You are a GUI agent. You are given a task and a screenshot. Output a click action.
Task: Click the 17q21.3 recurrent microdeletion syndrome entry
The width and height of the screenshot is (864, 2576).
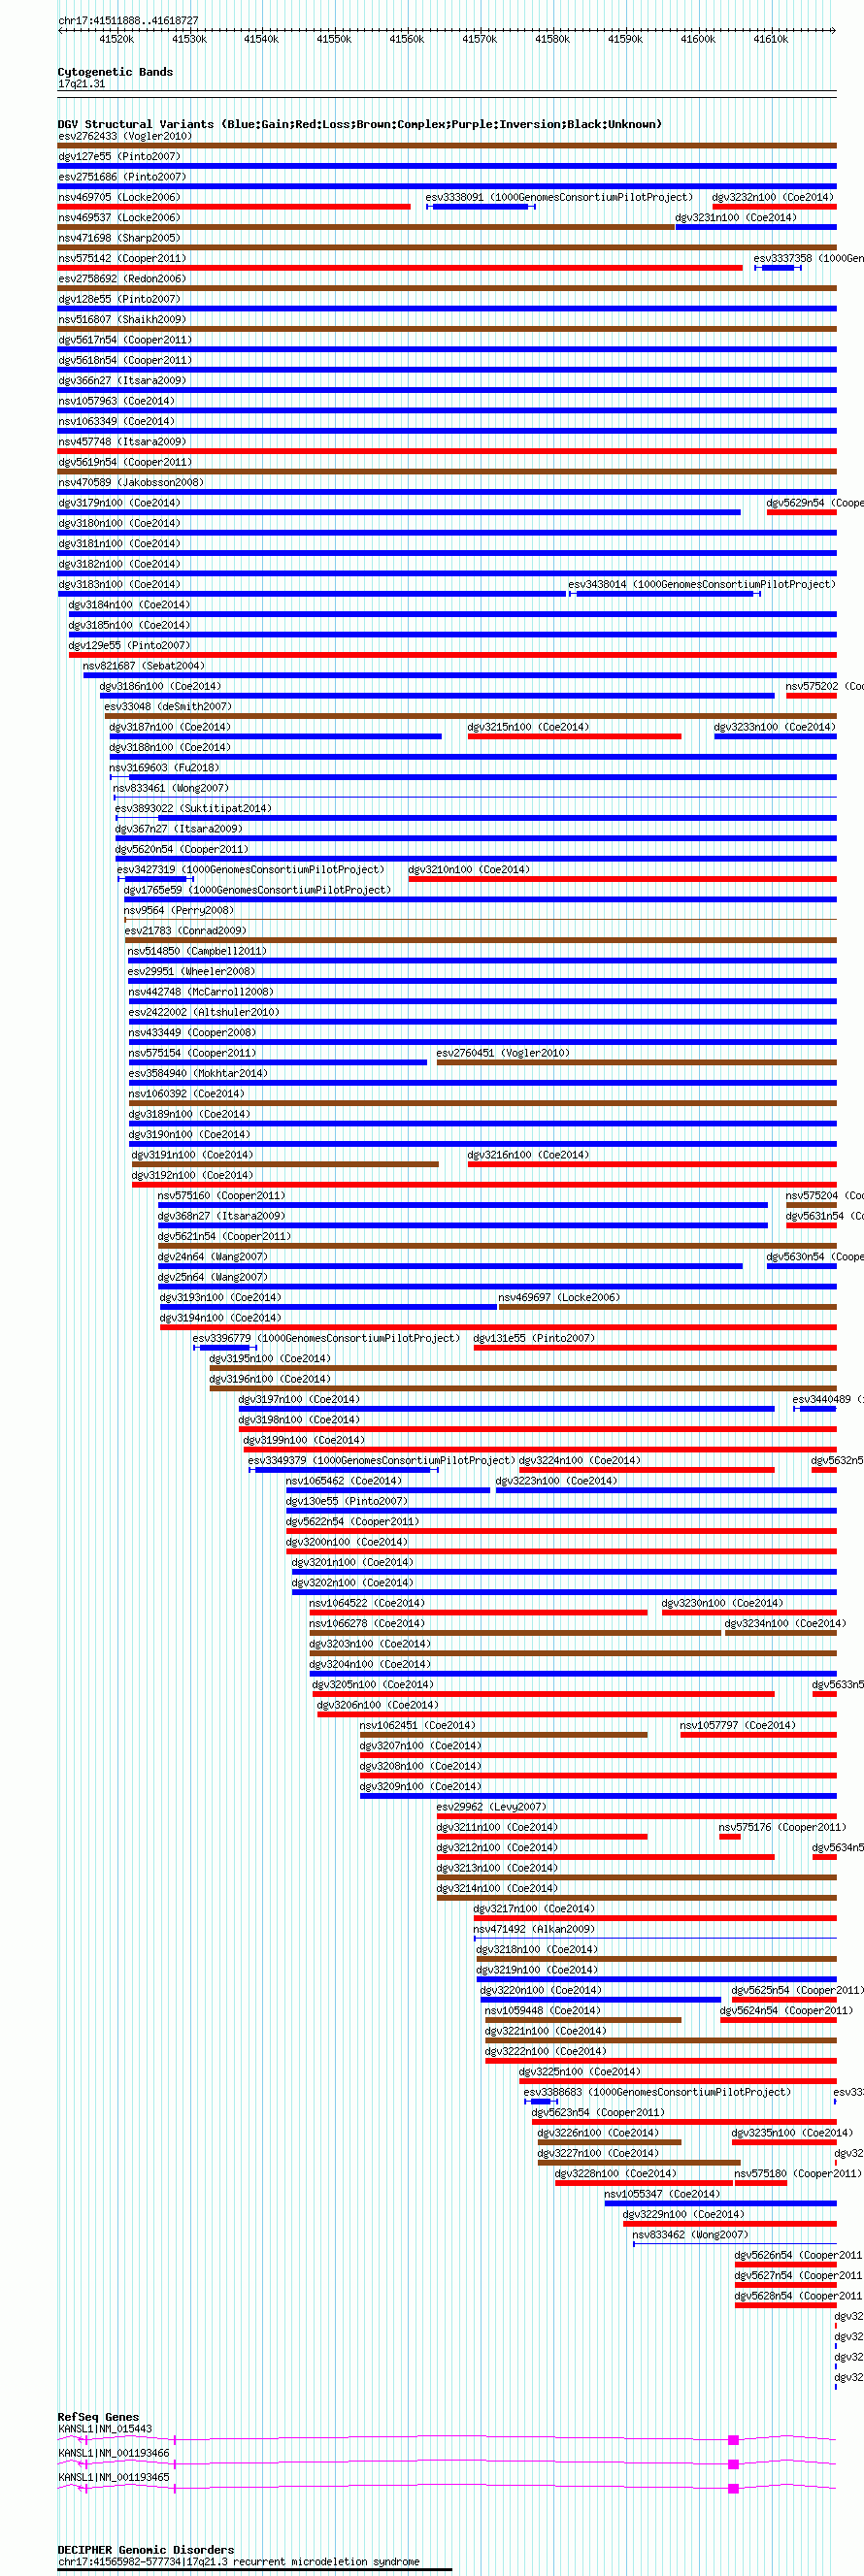coord(239,2562)
